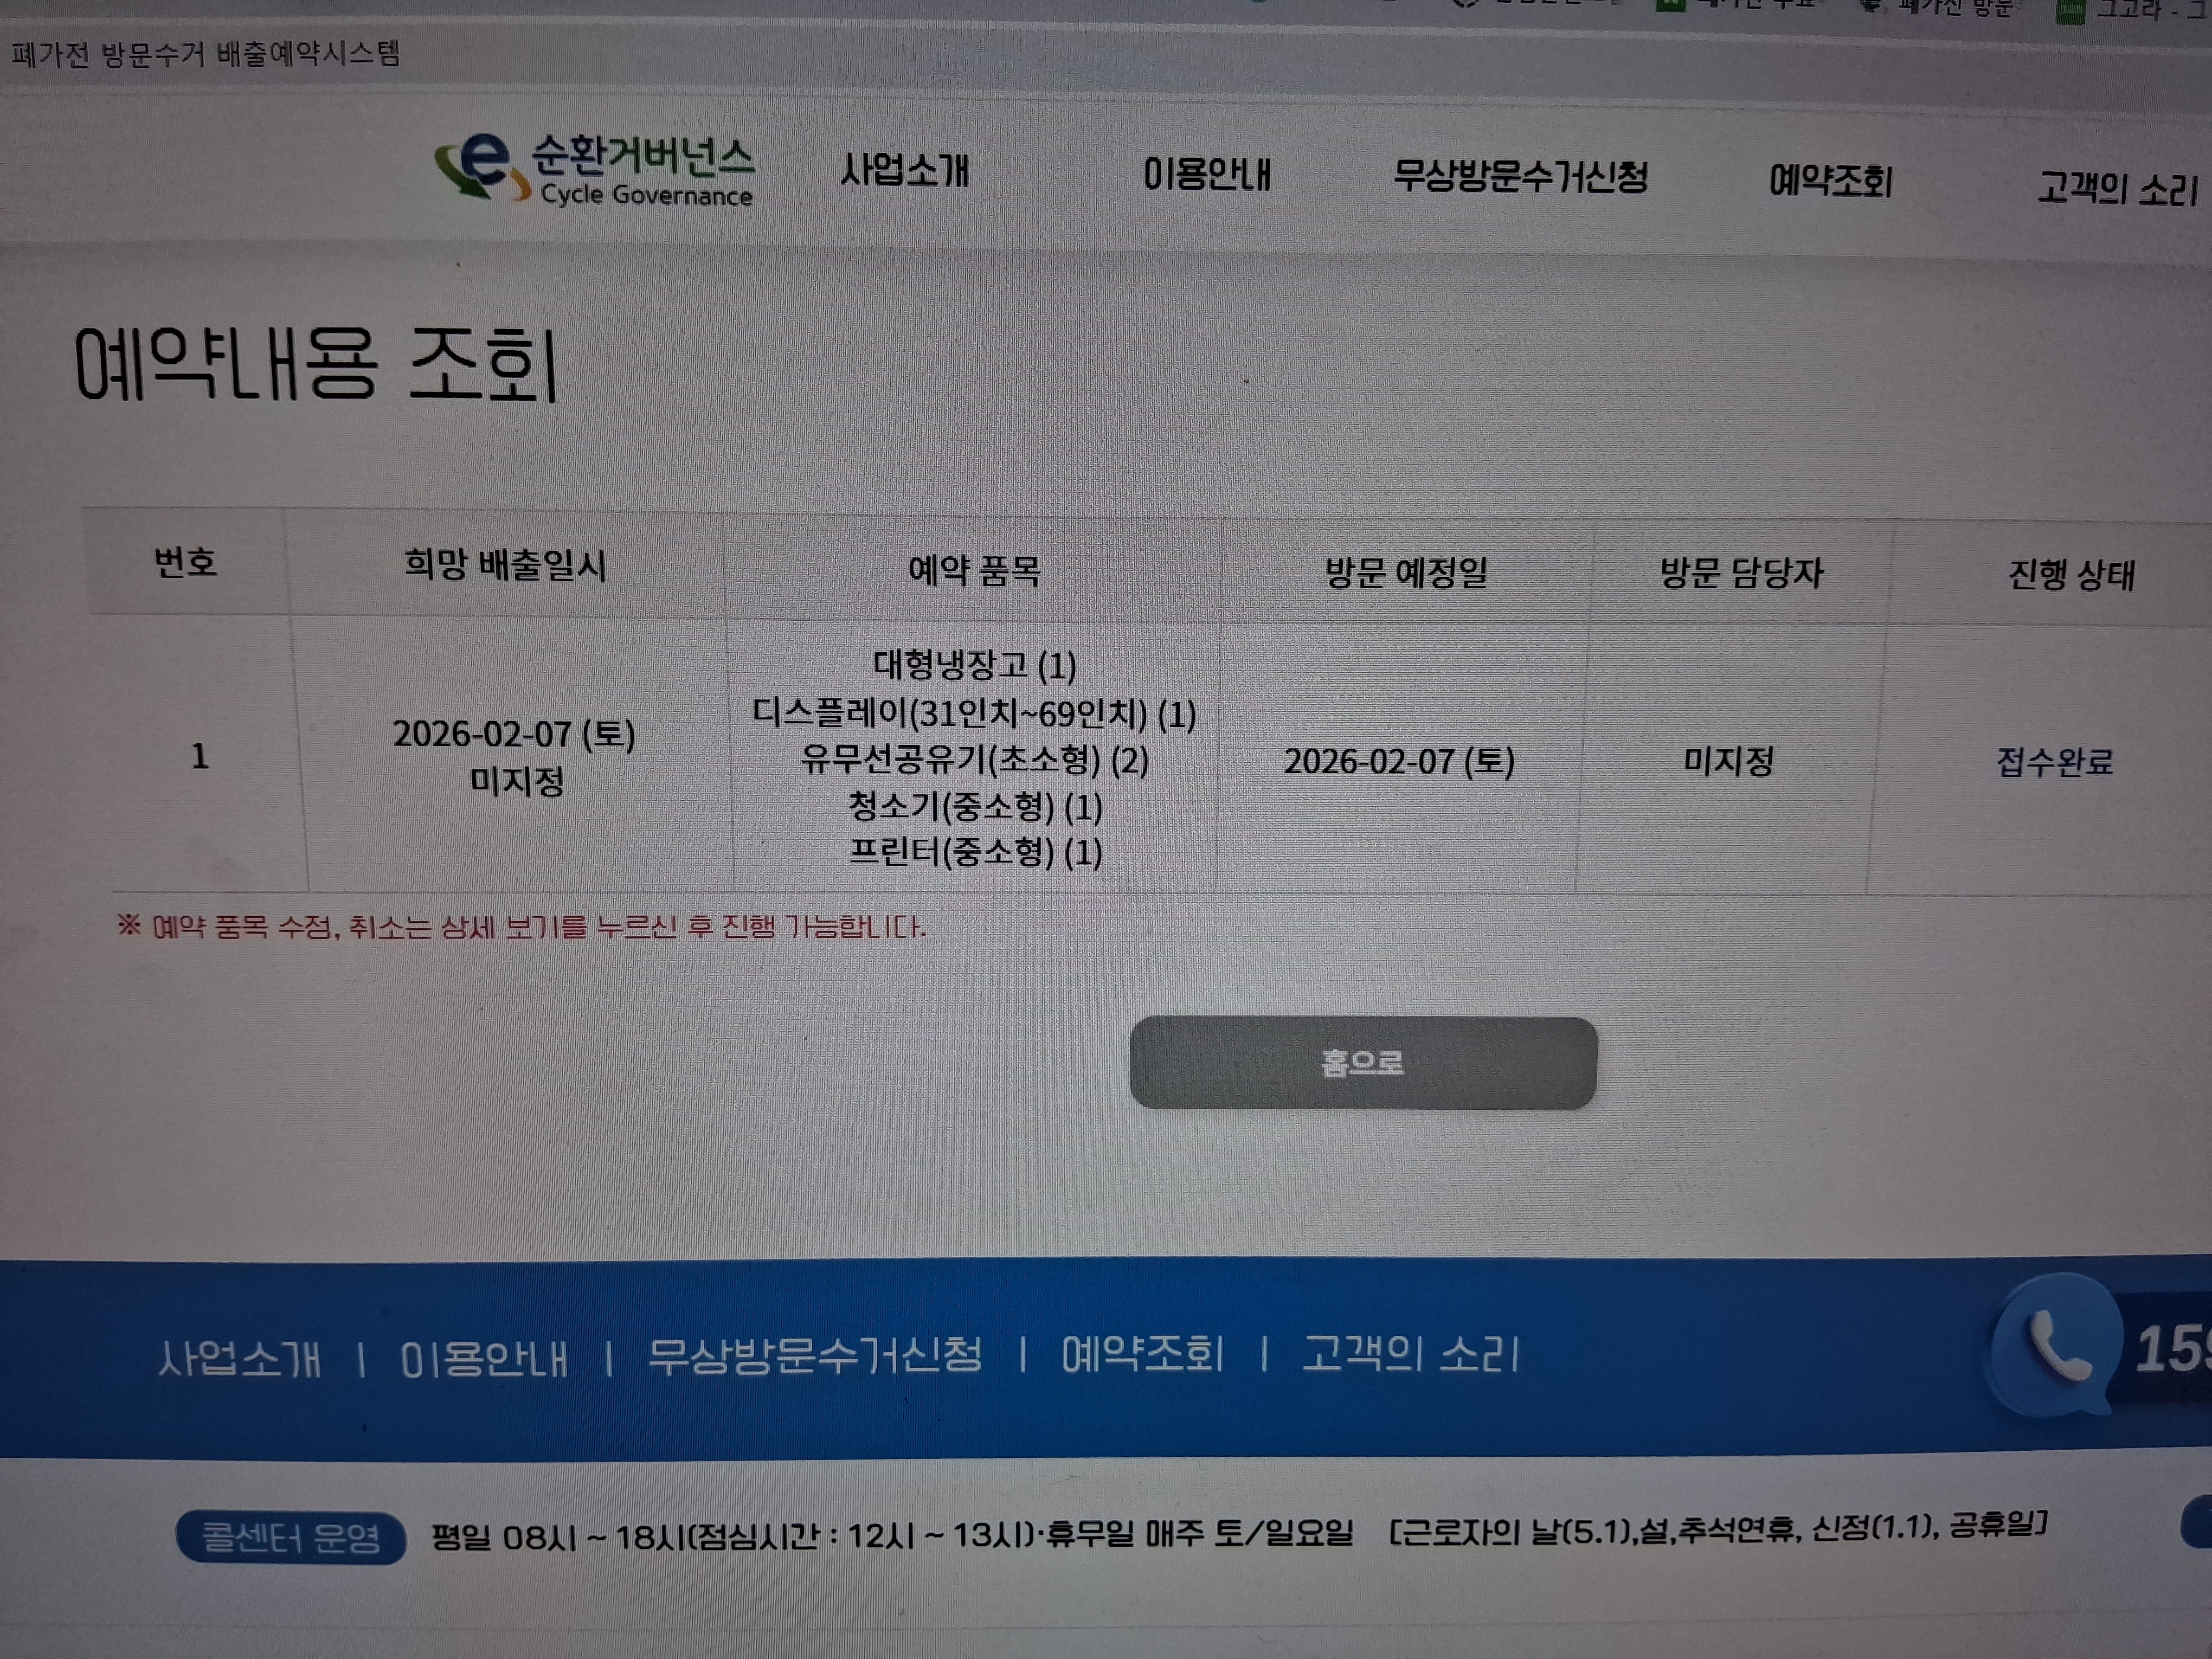Click footer link 예약조회
The image size is (2212, 1659).
tap(1142, 1355)
